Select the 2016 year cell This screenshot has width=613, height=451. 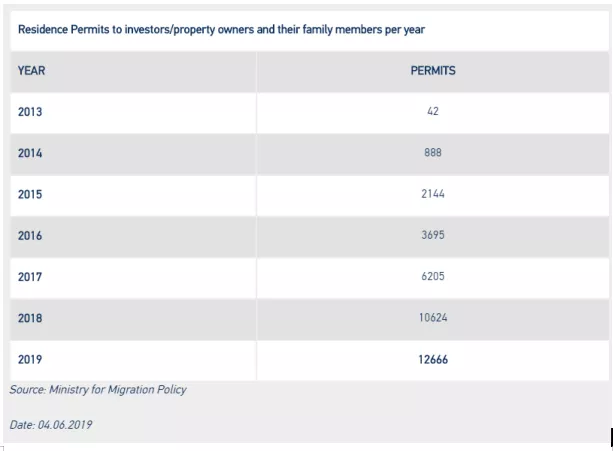click(30, 236)
